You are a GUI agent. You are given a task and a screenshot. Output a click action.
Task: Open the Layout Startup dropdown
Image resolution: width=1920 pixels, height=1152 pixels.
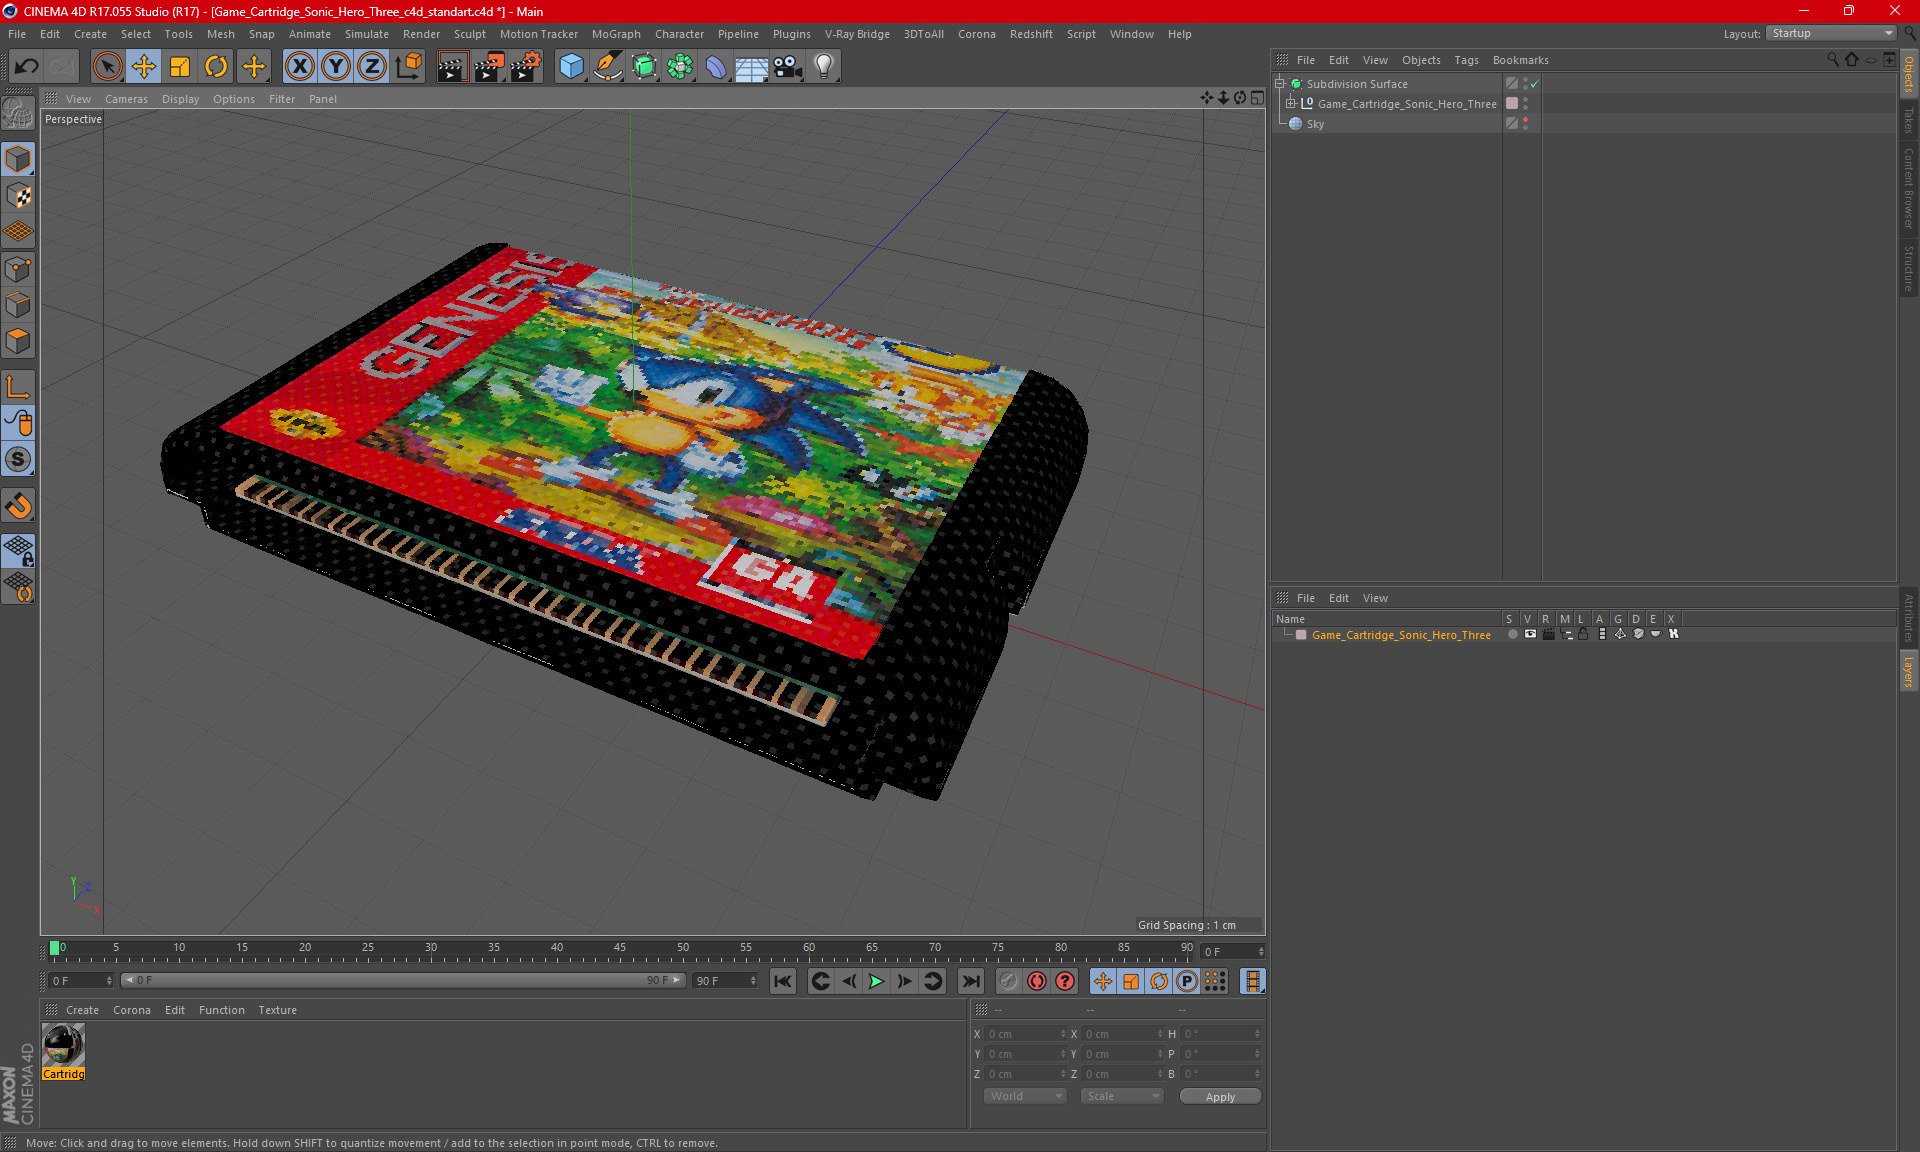[x=1831, y=34]
